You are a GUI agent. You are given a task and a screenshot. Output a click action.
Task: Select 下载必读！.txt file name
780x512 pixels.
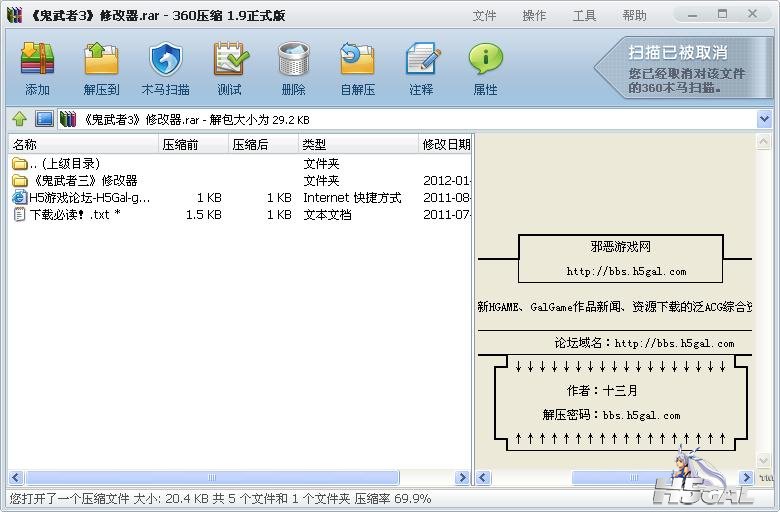point(75,214)
